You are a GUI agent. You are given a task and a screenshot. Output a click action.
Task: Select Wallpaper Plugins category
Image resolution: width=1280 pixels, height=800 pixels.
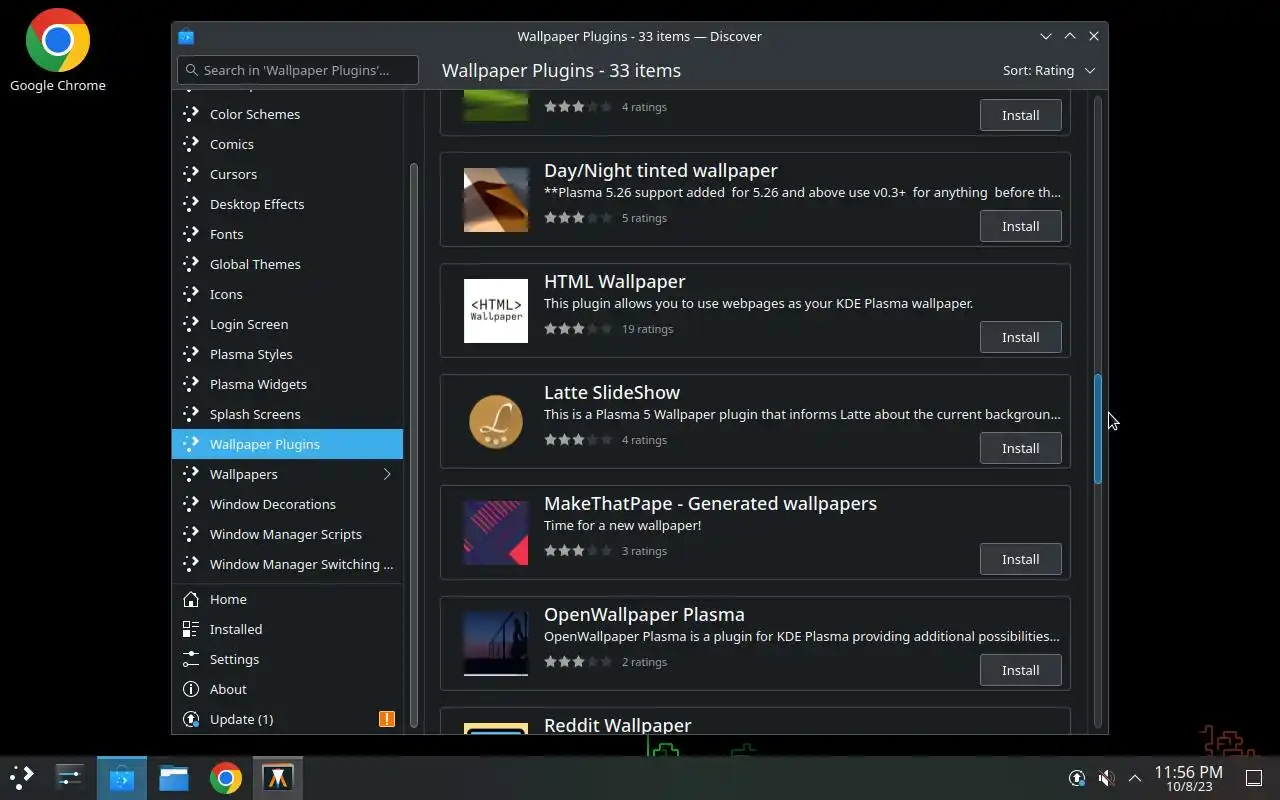(x=287, y=444)
